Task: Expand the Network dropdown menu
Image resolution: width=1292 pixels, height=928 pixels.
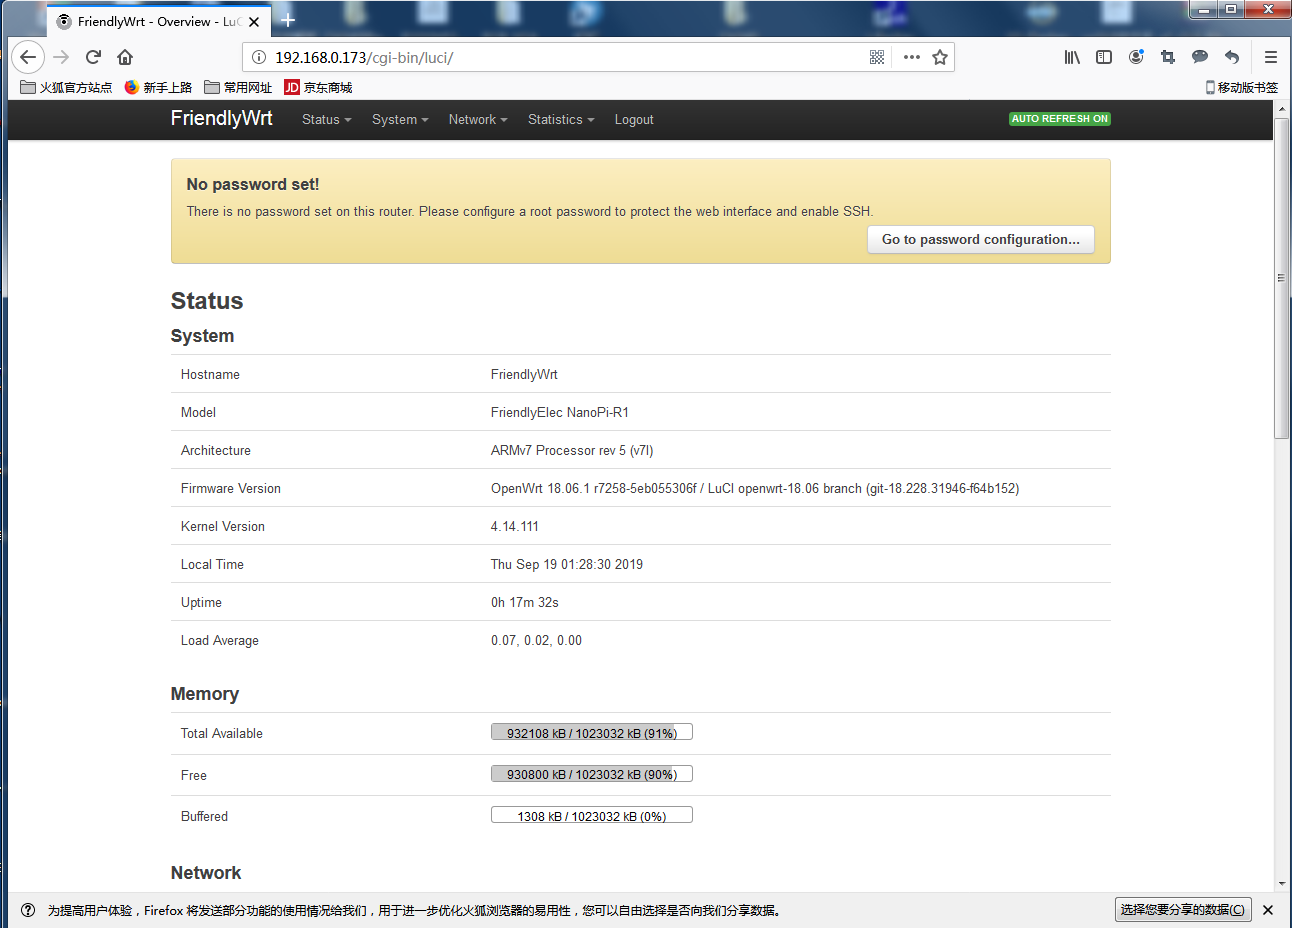Action: [478, 119]
